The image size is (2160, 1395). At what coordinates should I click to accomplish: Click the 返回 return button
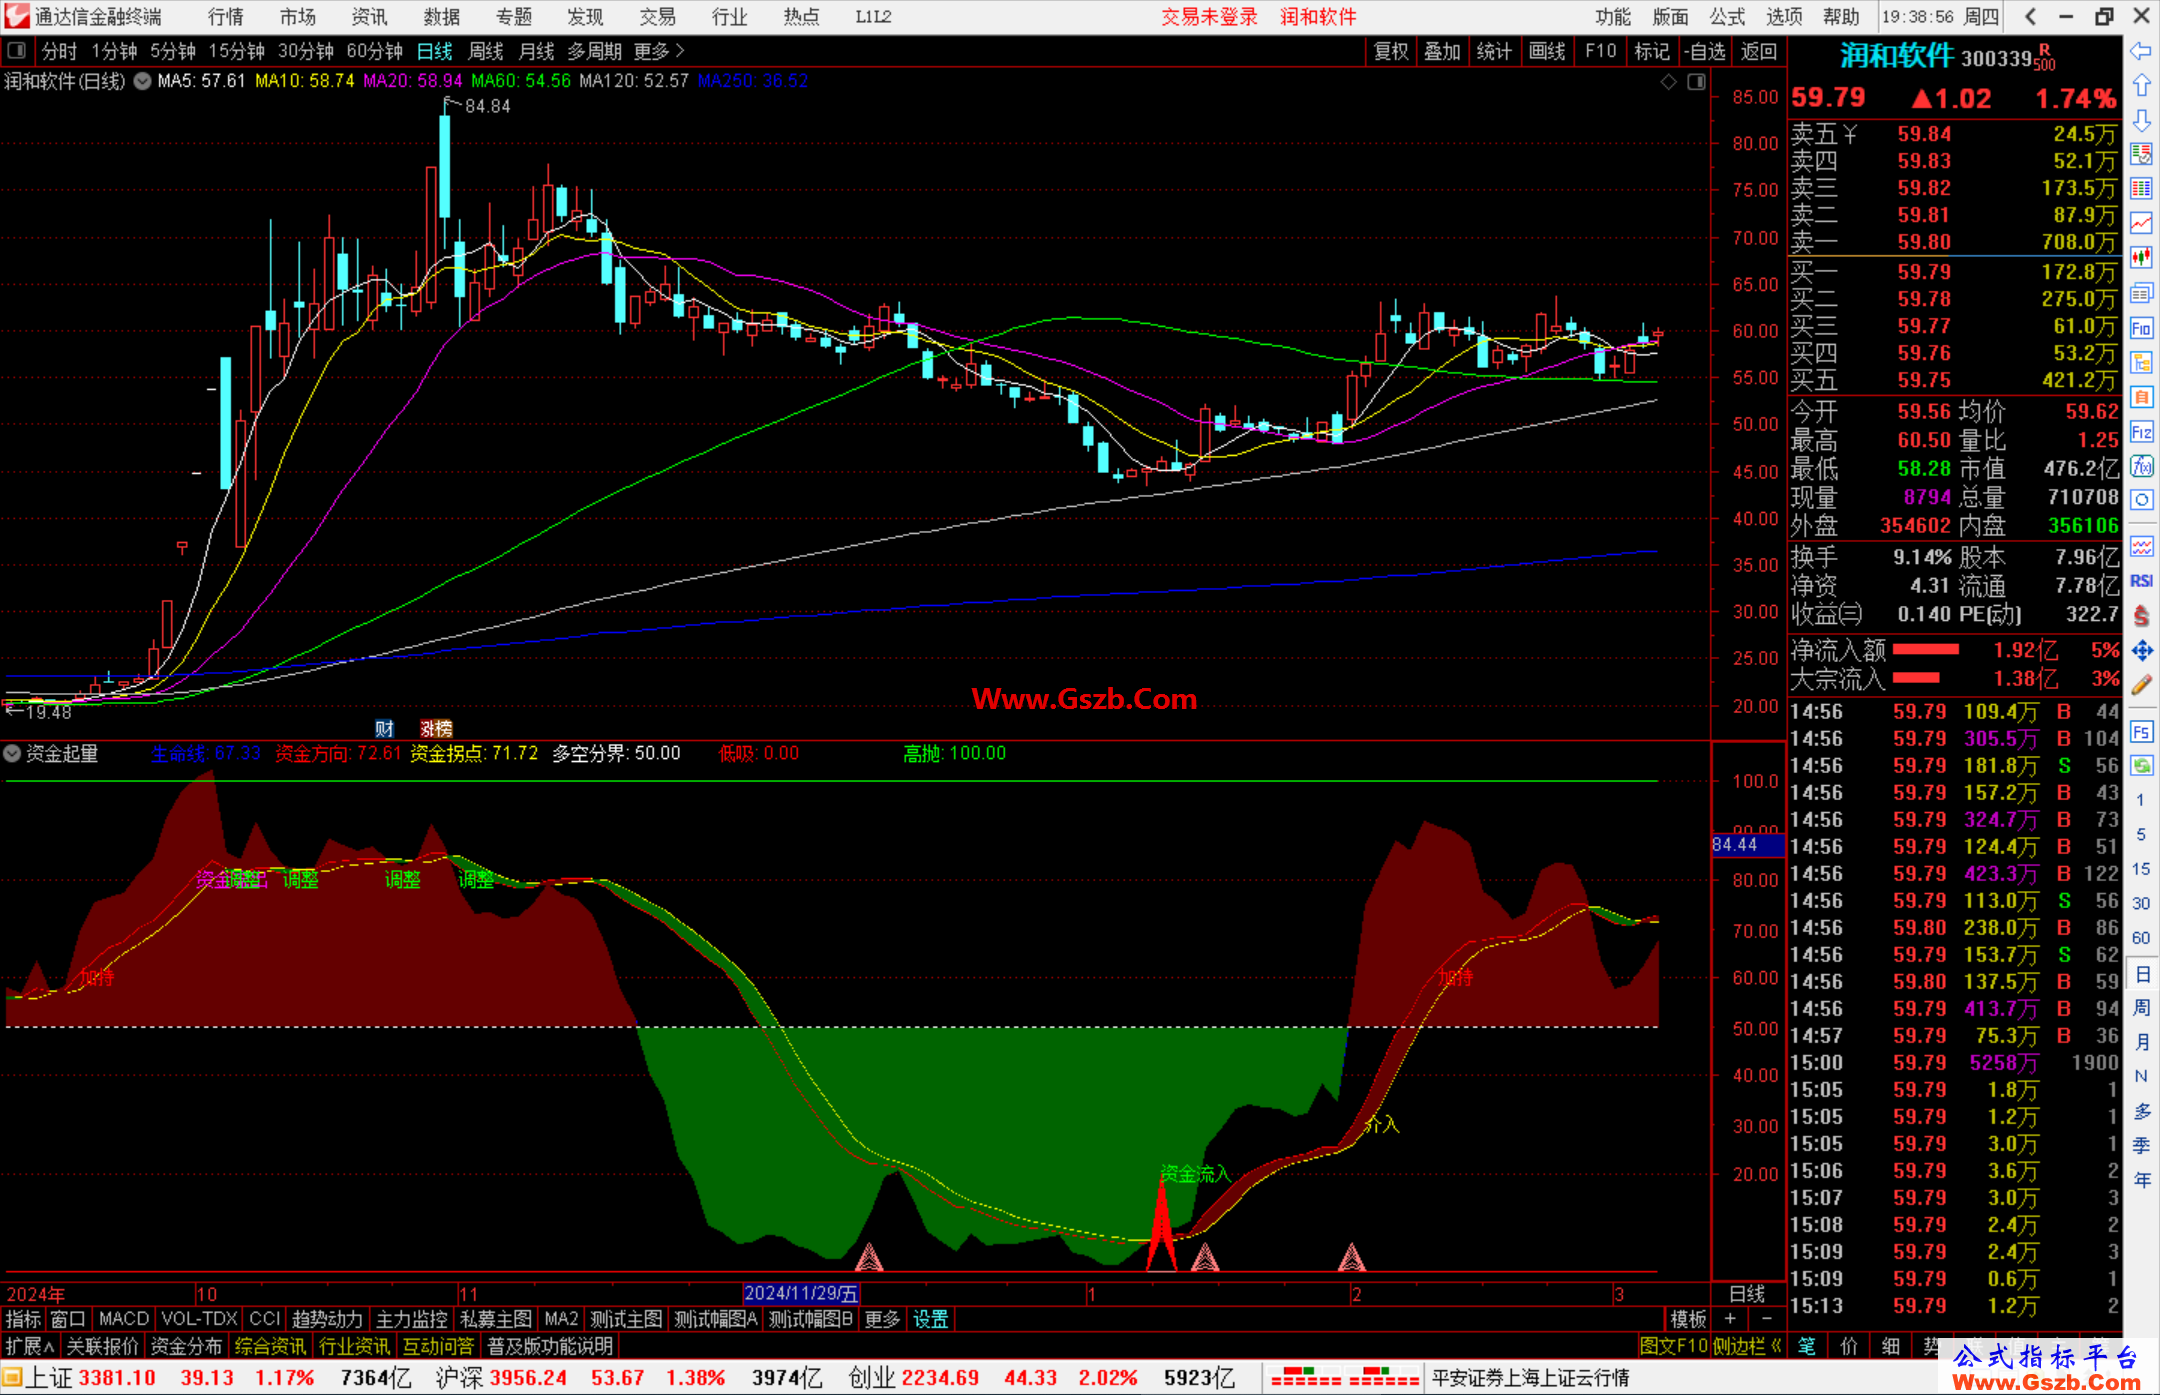(1758, 51)
